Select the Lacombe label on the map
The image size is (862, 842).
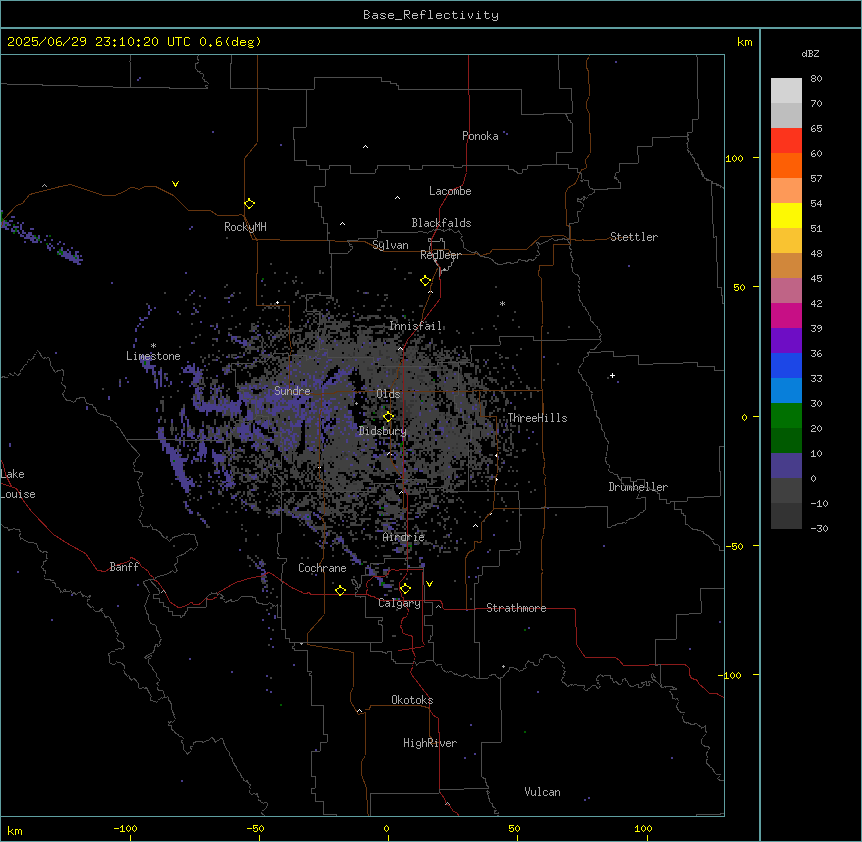(x=450, y=191)
